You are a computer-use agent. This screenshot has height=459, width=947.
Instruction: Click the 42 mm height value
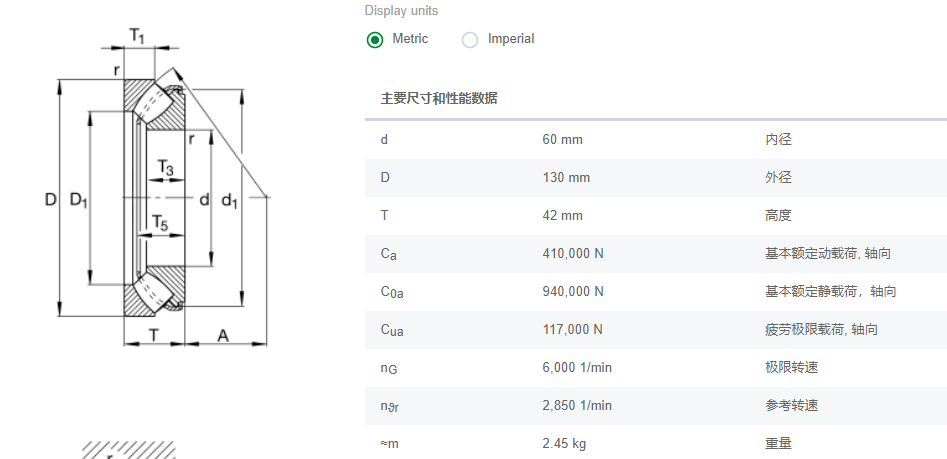[562, 215]
